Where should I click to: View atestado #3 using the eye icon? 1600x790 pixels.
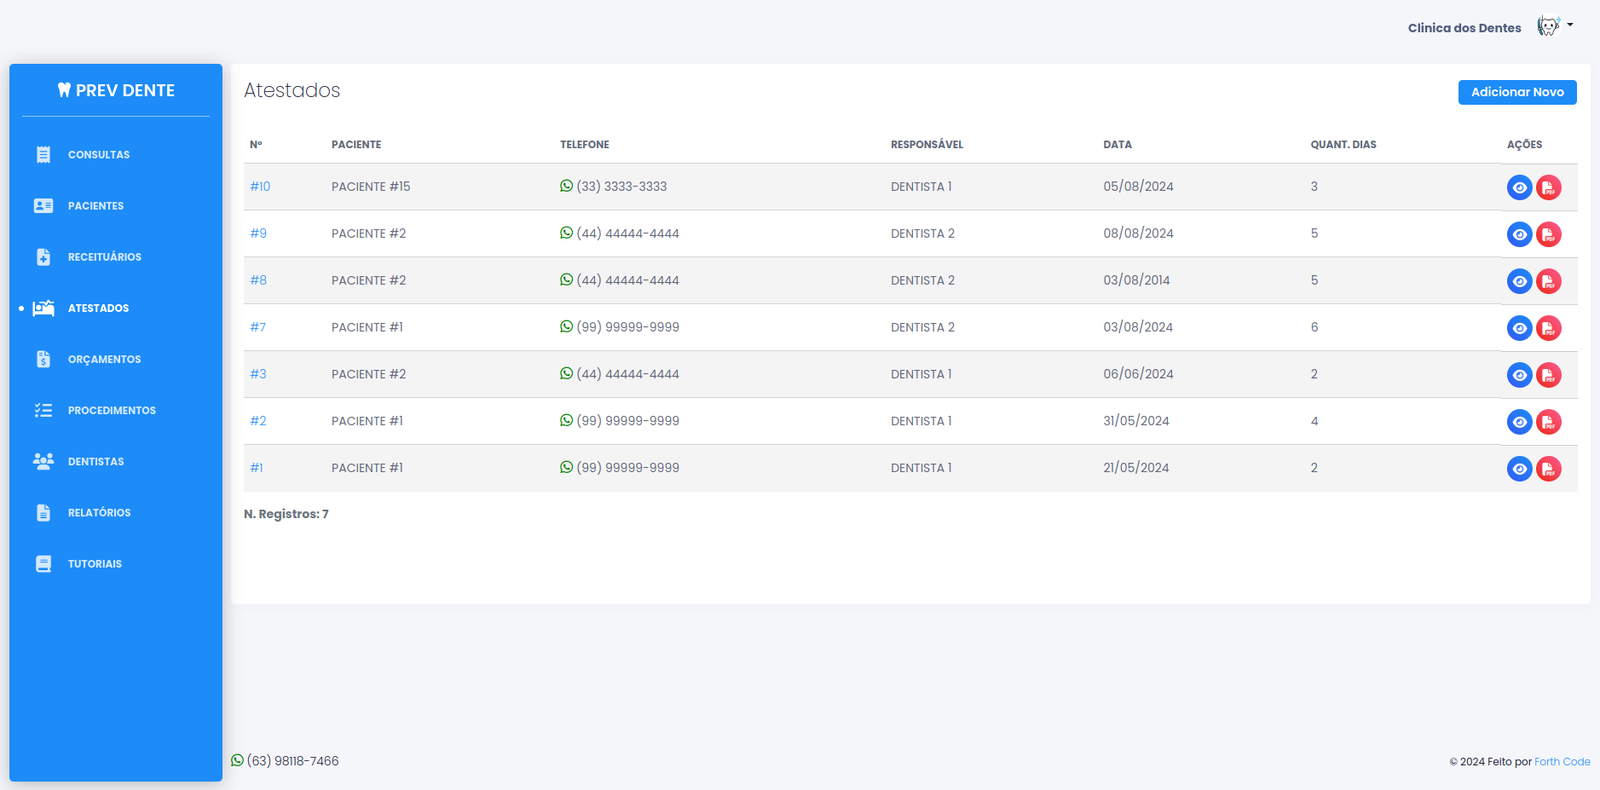pyautogui.click(x=1519, y=375)
